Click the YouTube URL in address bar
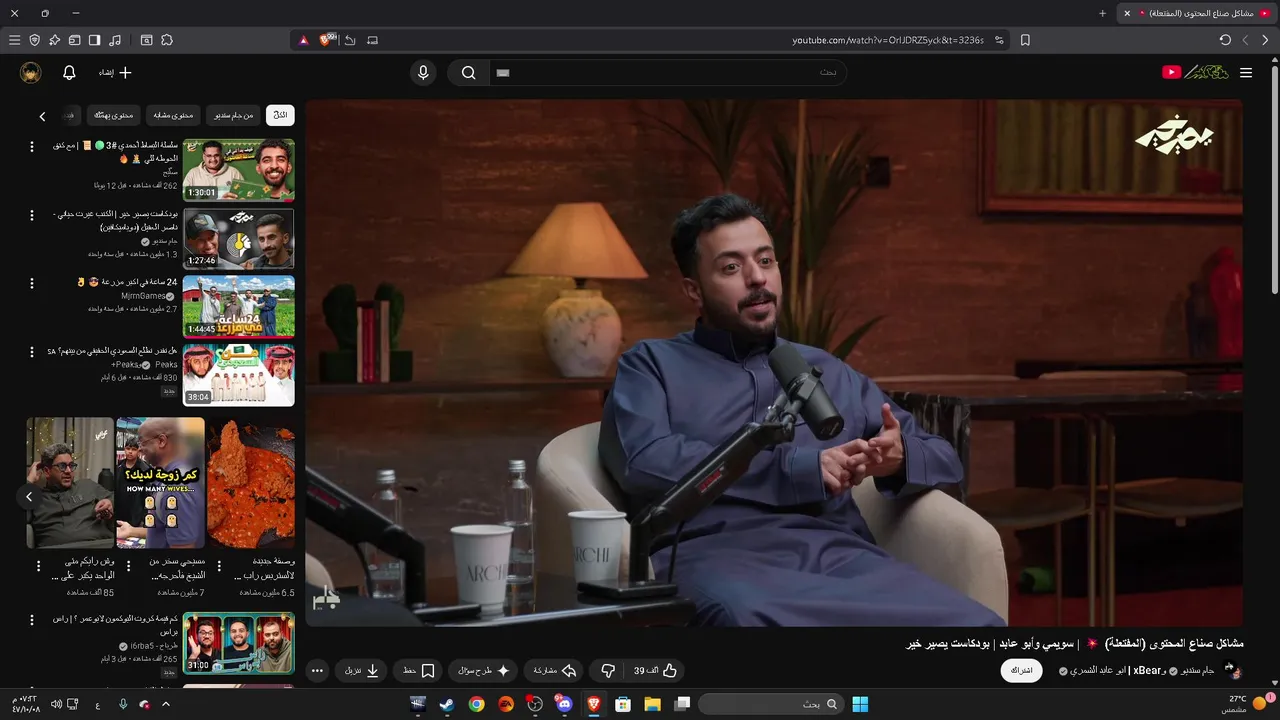Screen dimensions: 1280x720 point(888,40)
